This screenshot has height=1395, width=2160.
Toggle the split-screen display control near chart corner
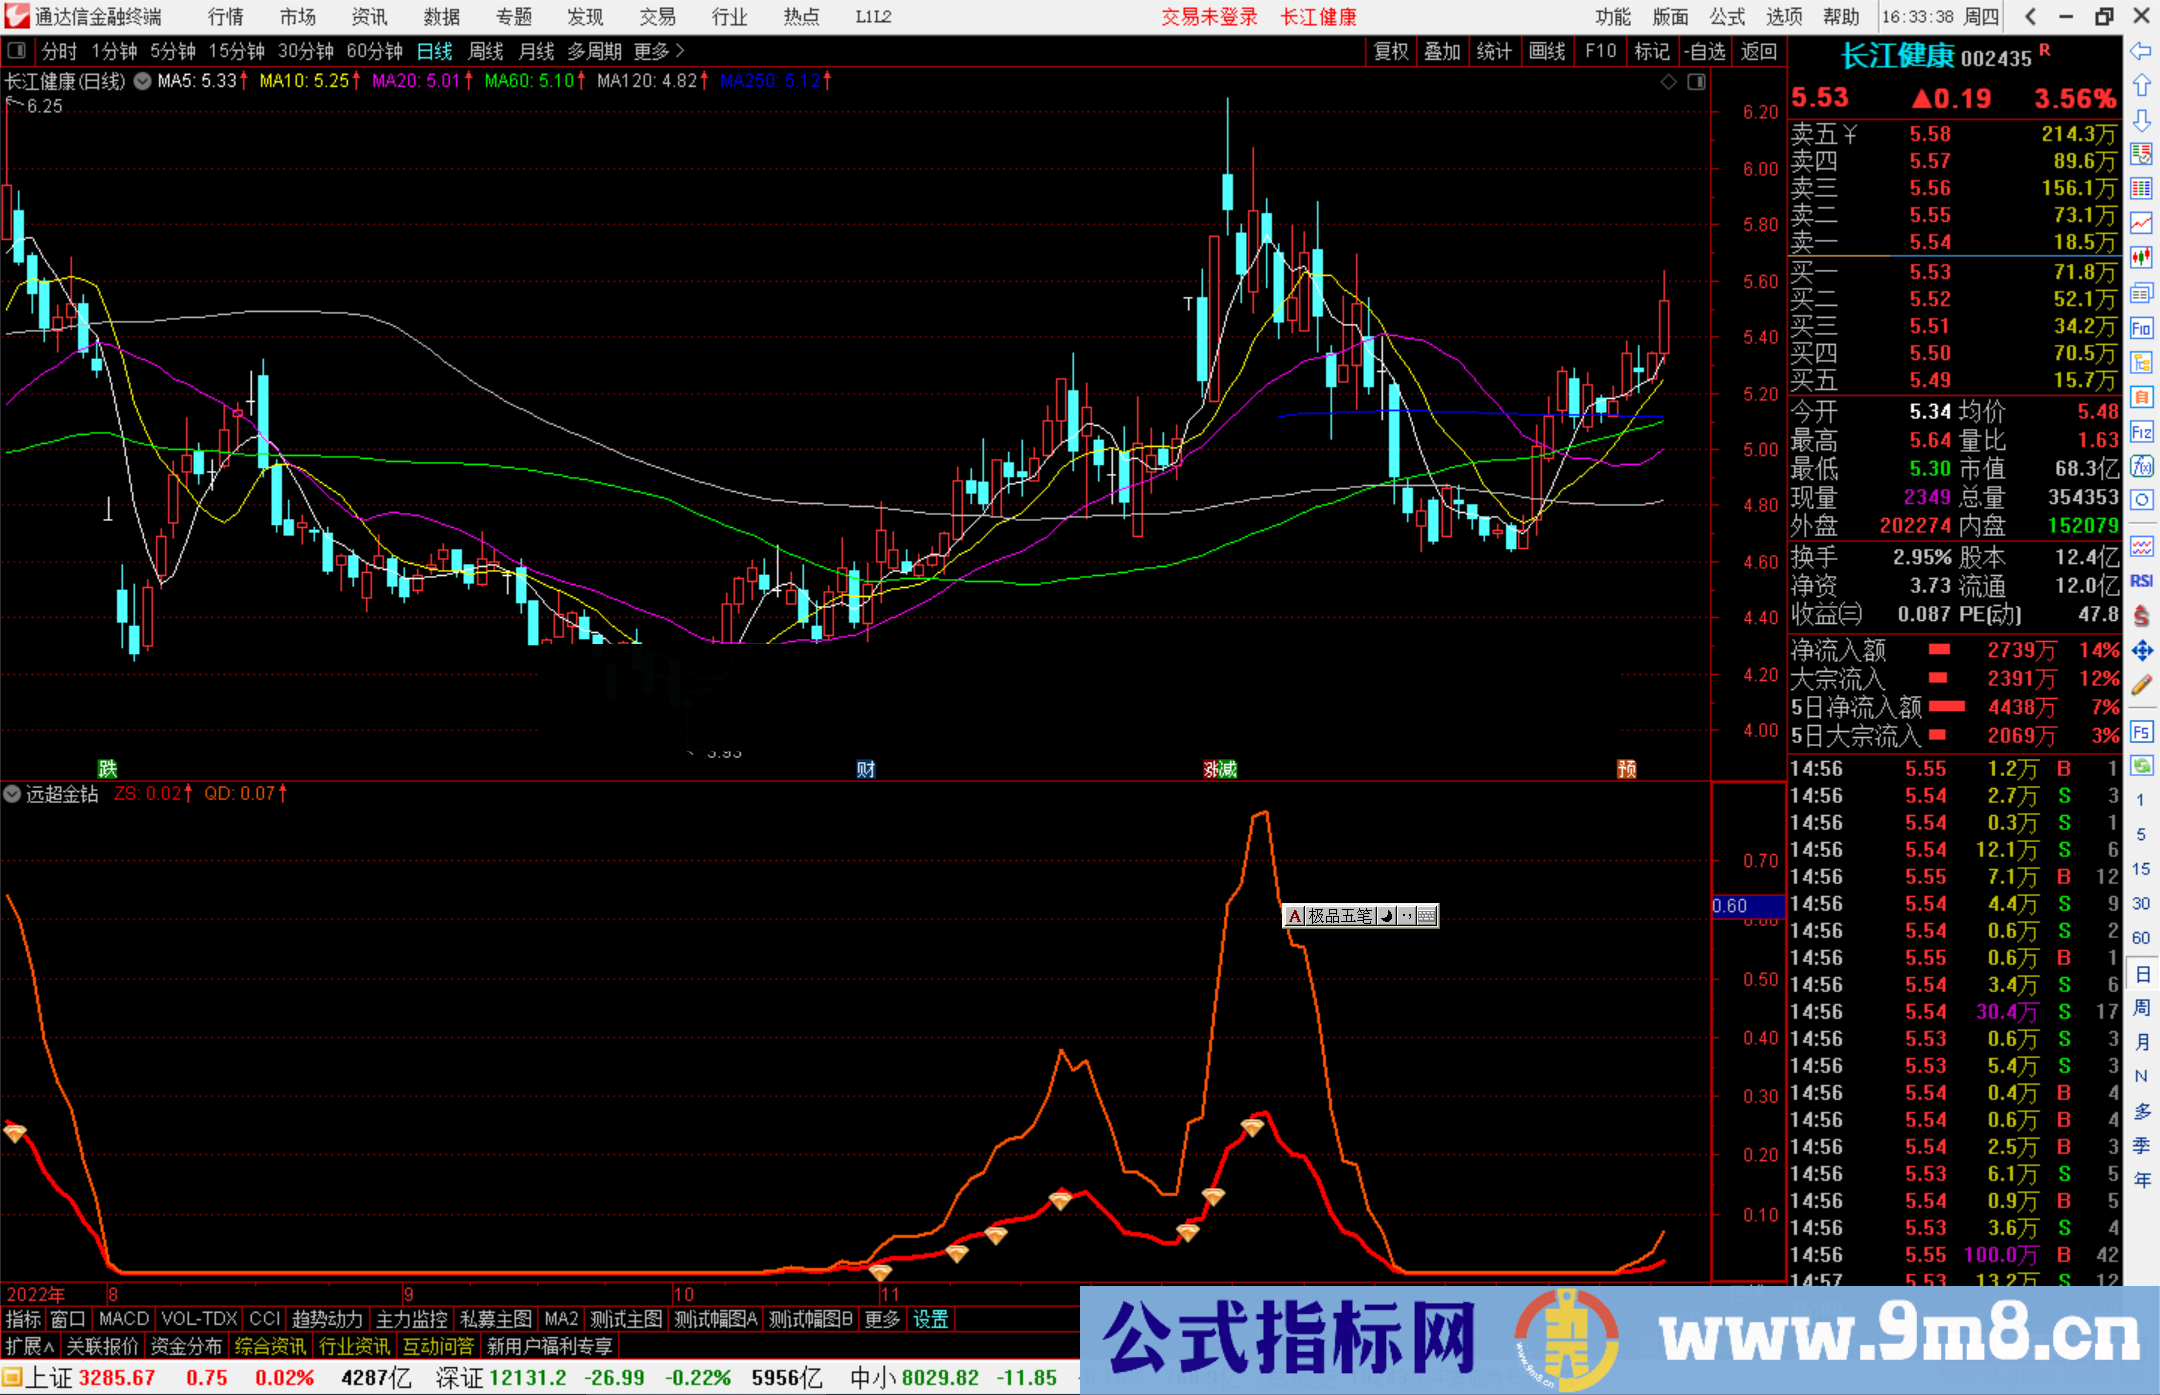tap(1697, 82)
